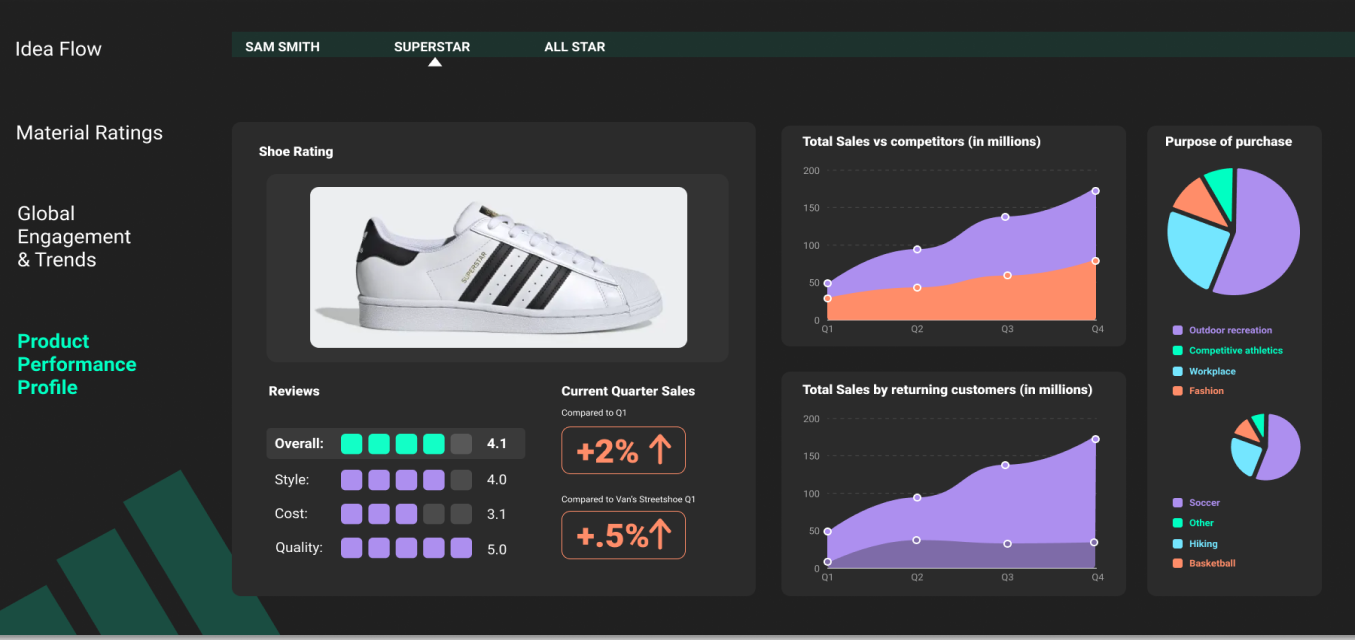Click the purple slice of small pie

[1282, 449]
